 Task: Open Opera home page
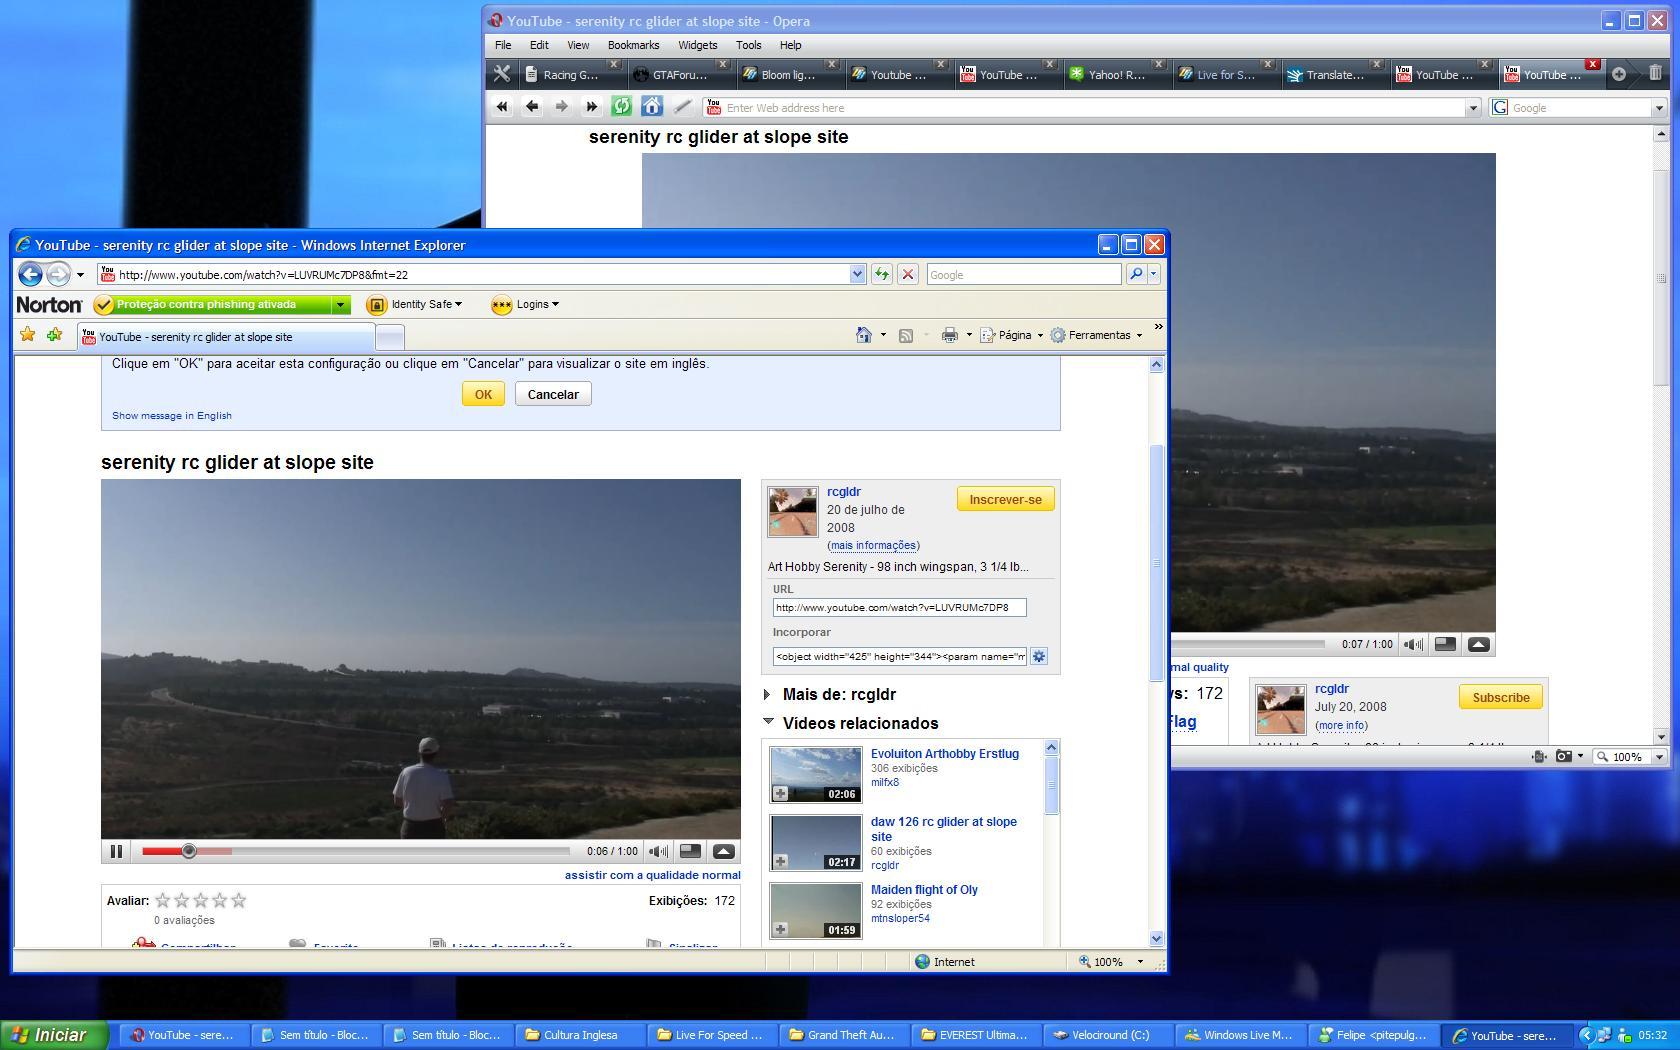[x=652, y=106]
